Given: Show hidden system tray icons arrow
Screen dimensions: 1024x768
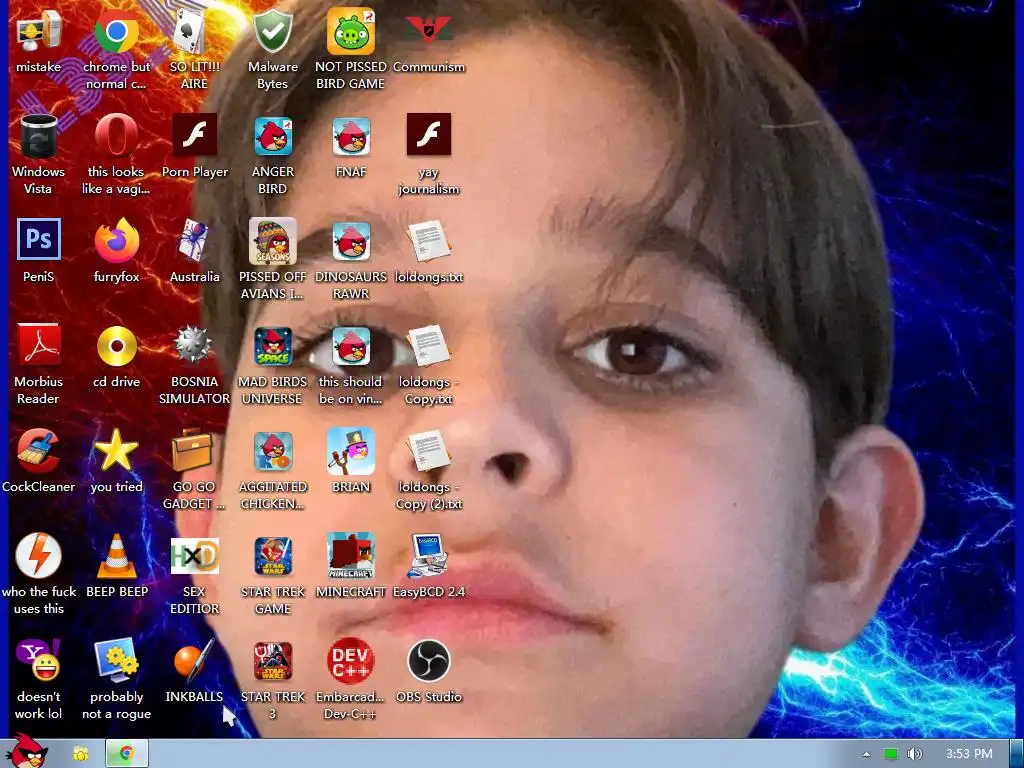Looking at the screenshot, I should click(866, 754).
